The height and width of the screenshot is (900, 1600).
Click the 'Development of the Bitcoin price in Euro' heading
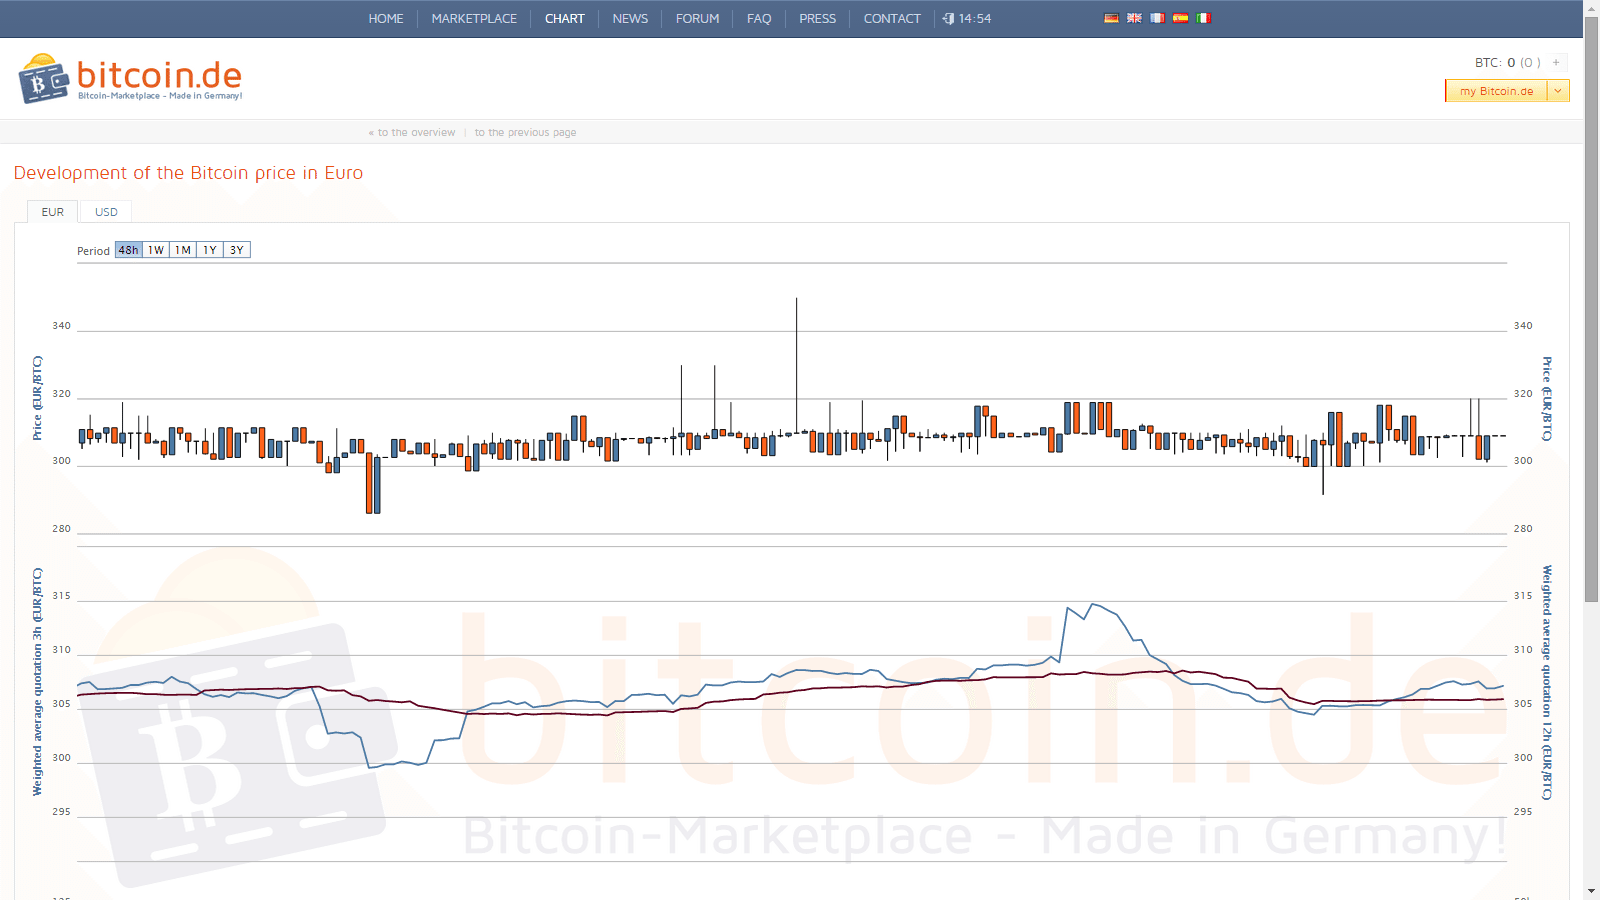pyautogui.click(x=188, y=173)
